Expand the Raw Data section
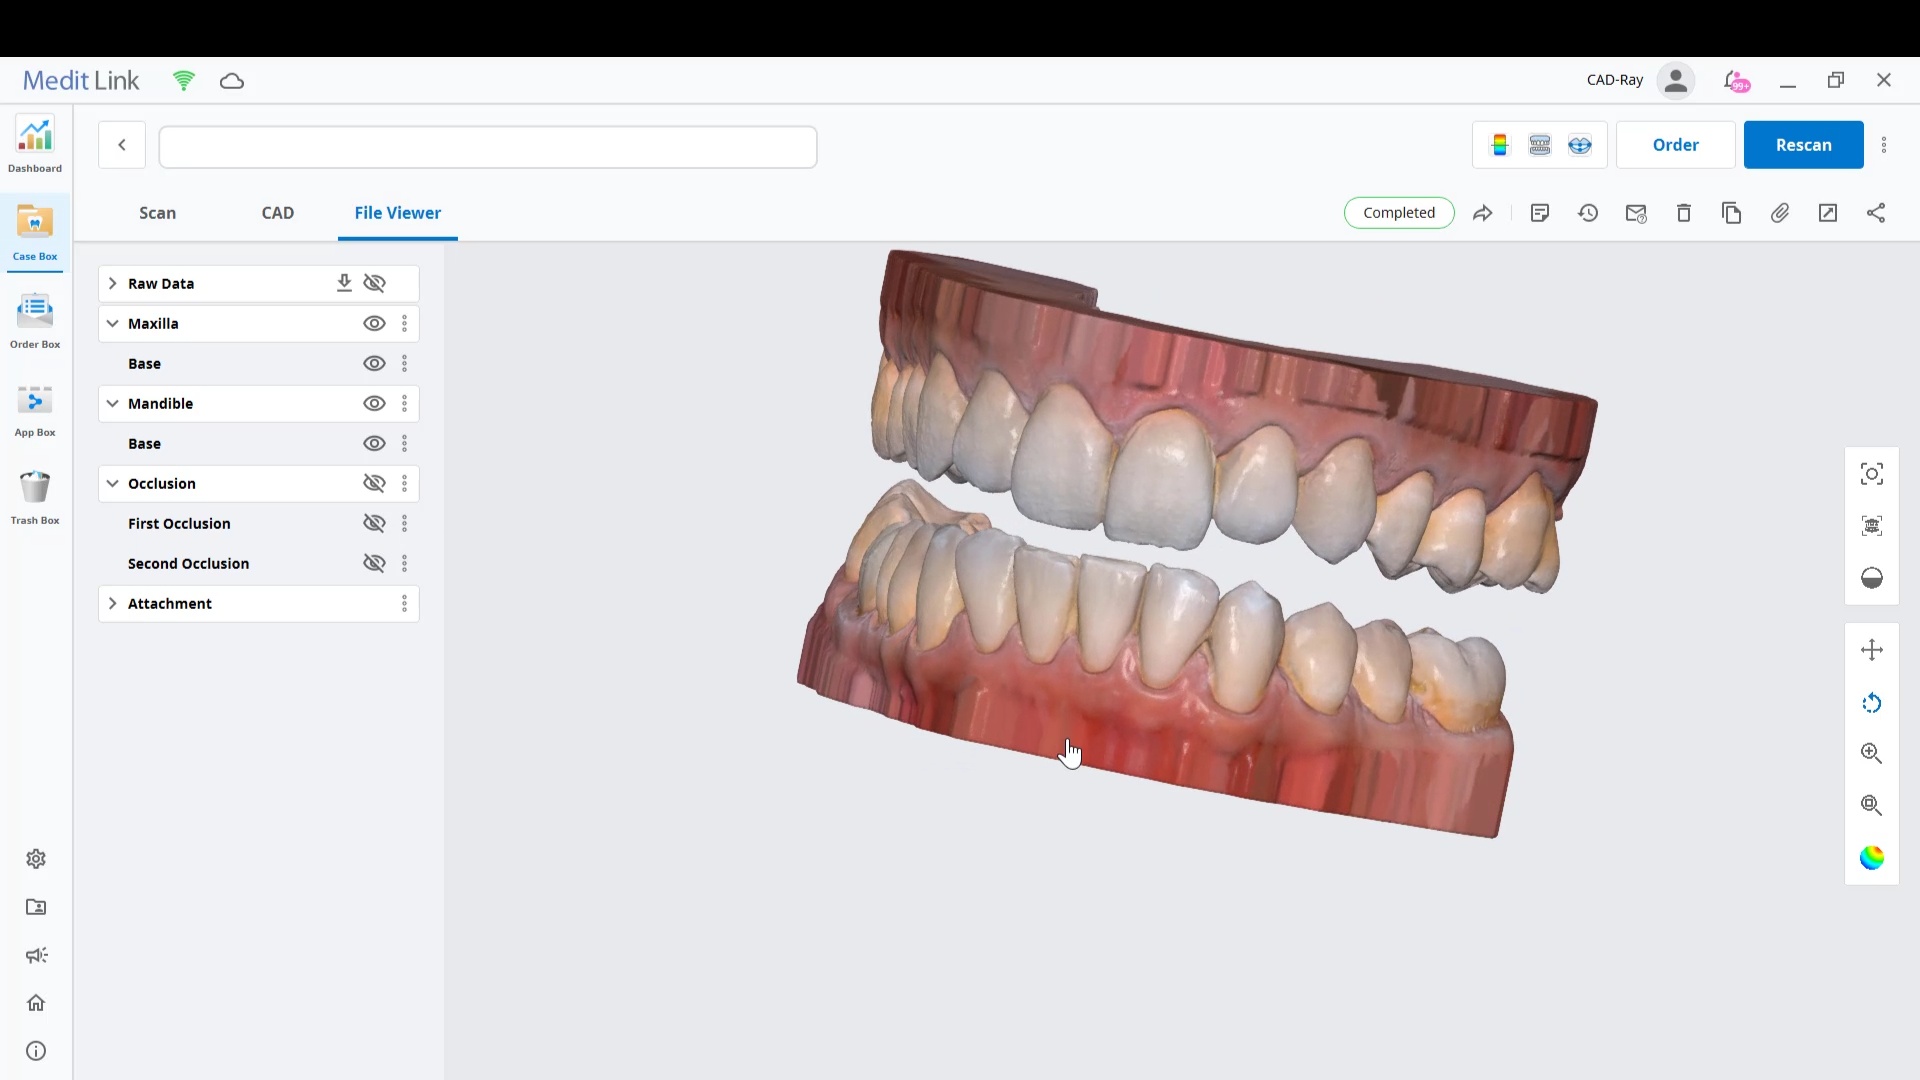This screenshot has width=1920, height=1080. pos(112,283)
